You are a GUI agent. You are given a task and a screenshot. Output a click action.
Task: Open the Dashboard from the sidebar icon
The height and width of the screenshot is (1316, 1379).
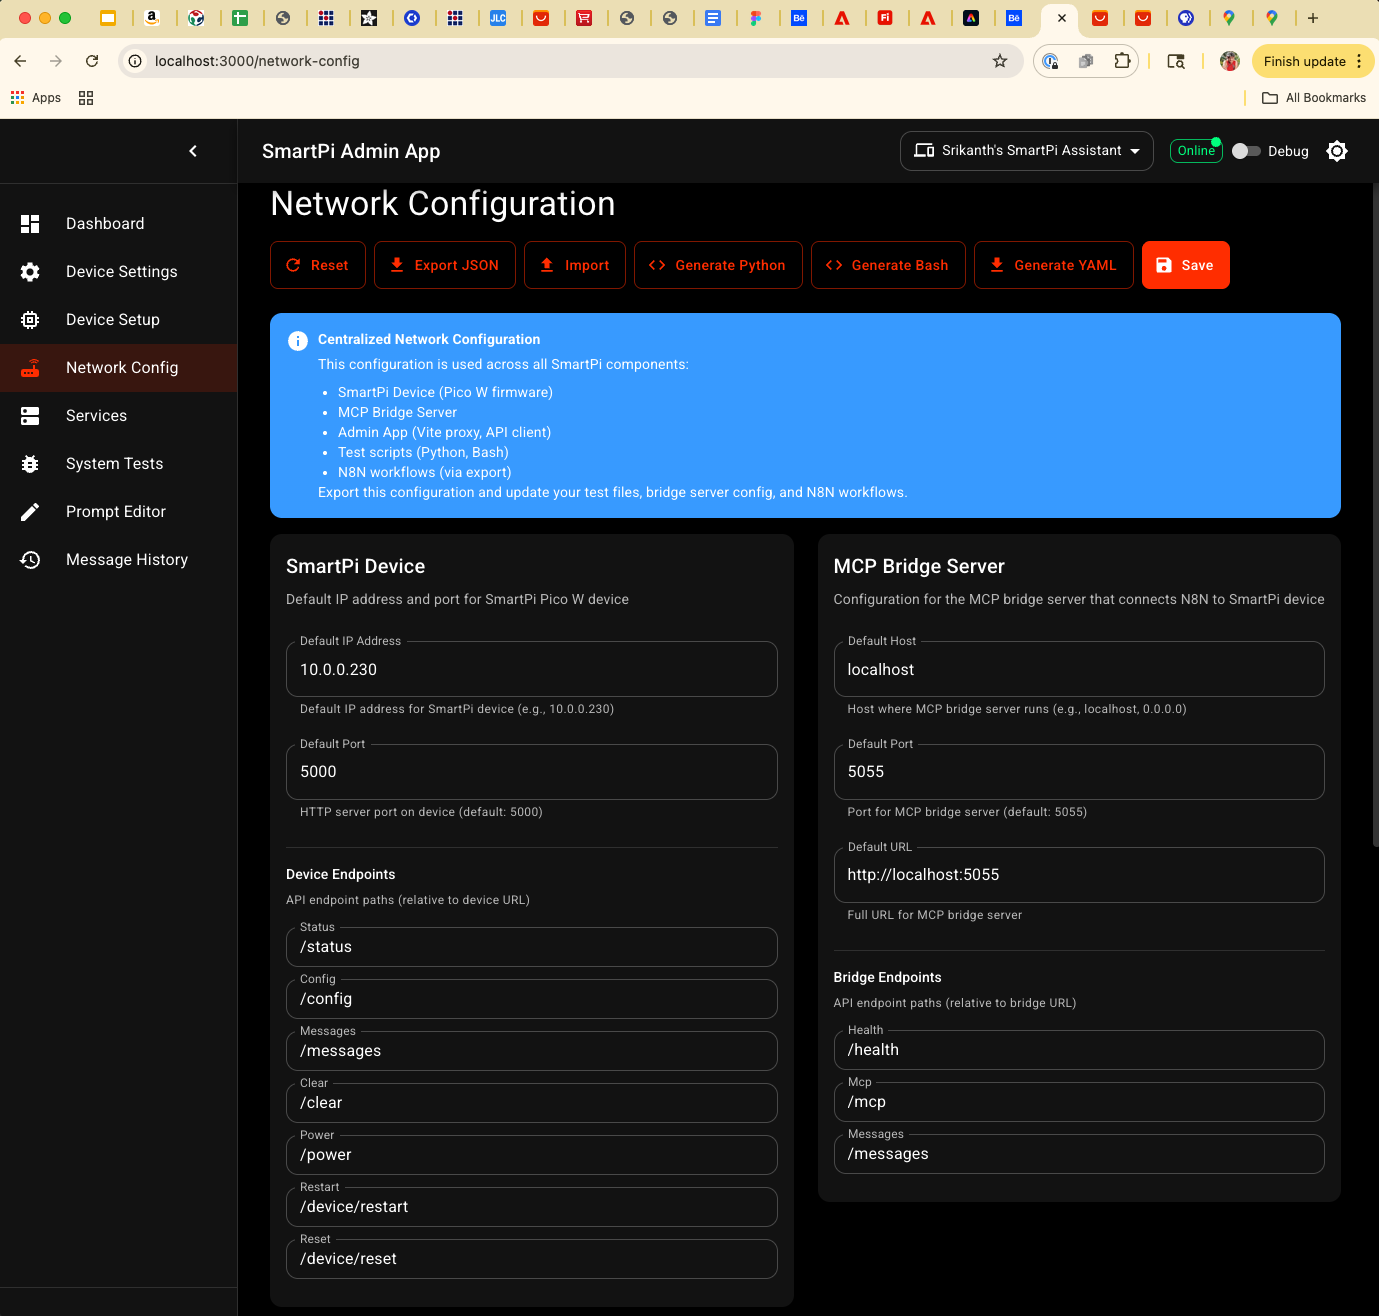pos(30,223)
